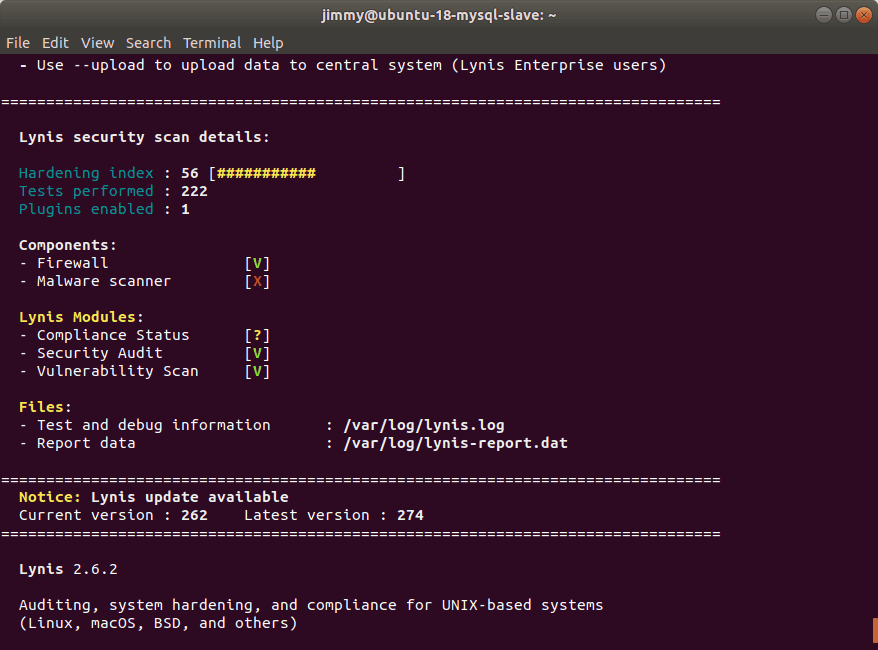The image size is (878, 650).
Task: Click the "(Linux, macOS, BSD, and others)" line
Action: [x=158, y=623]
